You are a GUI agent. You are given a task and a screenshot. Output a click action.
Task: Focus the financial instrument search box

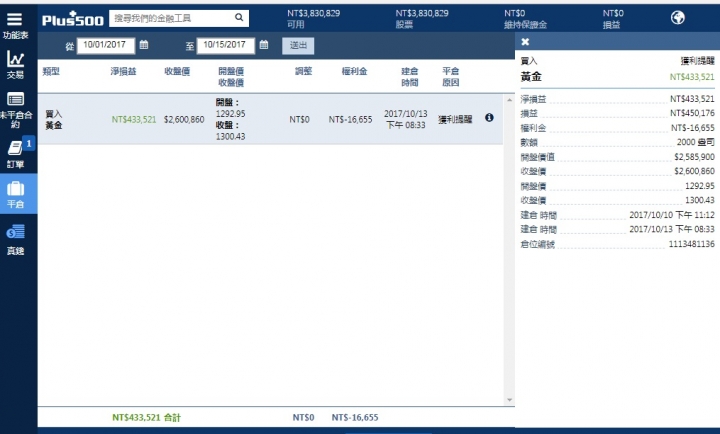click(x=170, y=17)
